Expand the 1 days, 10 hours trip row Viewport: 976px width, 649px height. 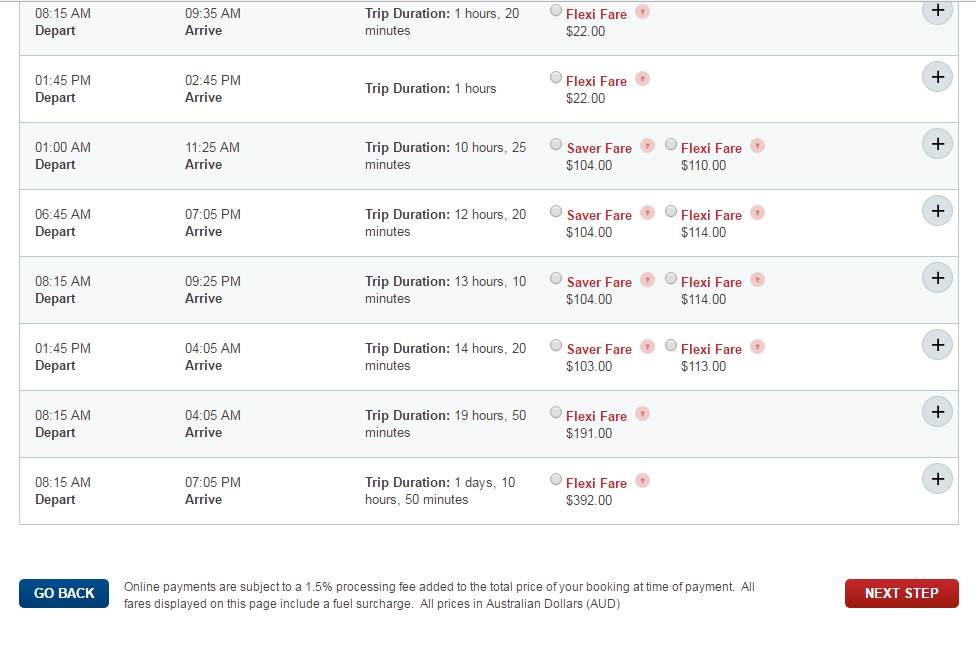[937, 479]
